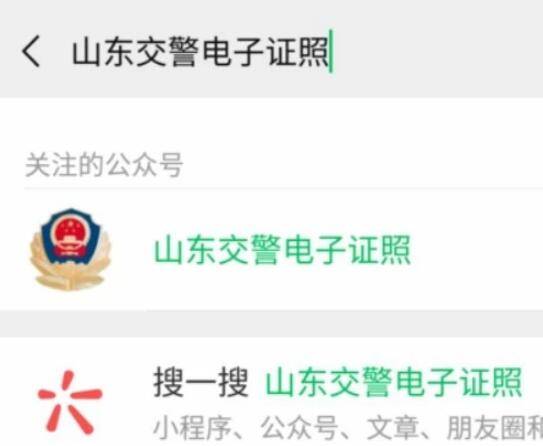Click the police badge avatar of the official account
Viewport: 543px width, 446px height.
tap(70, 249)
